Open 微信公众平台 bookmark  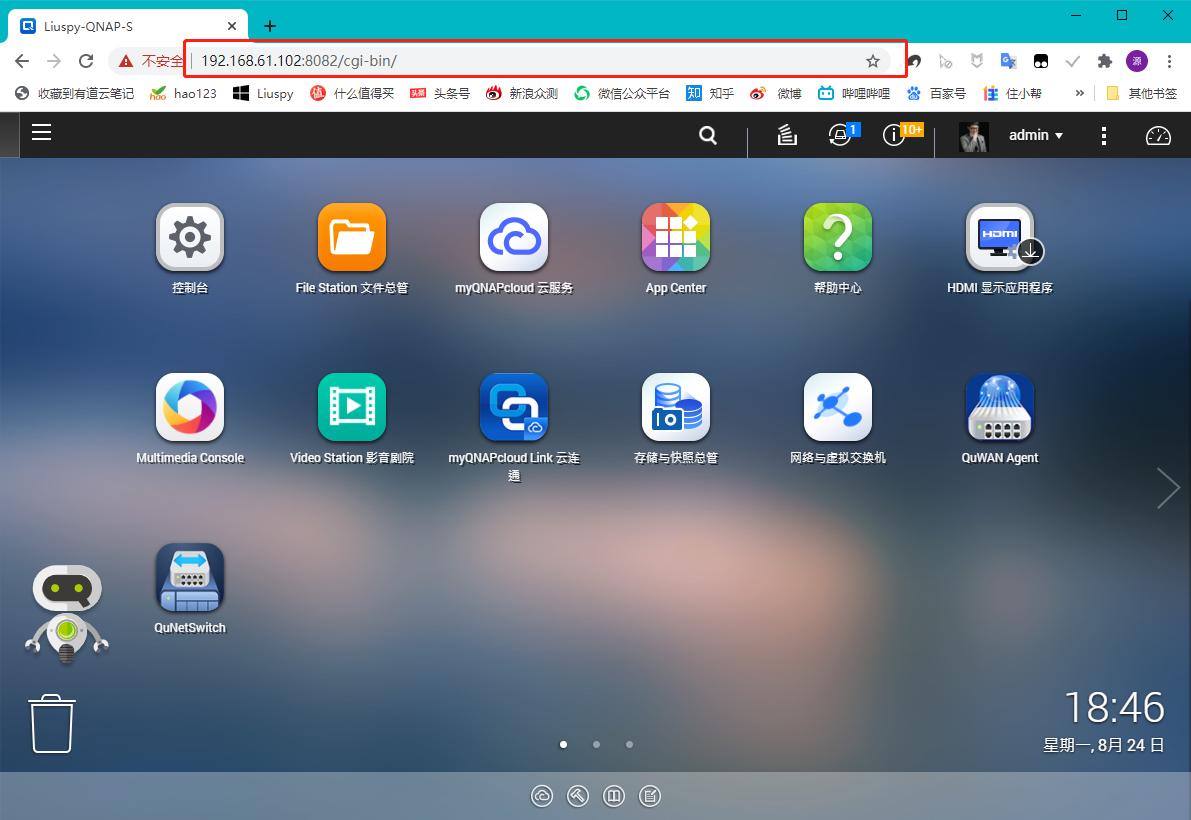(622, 93)
